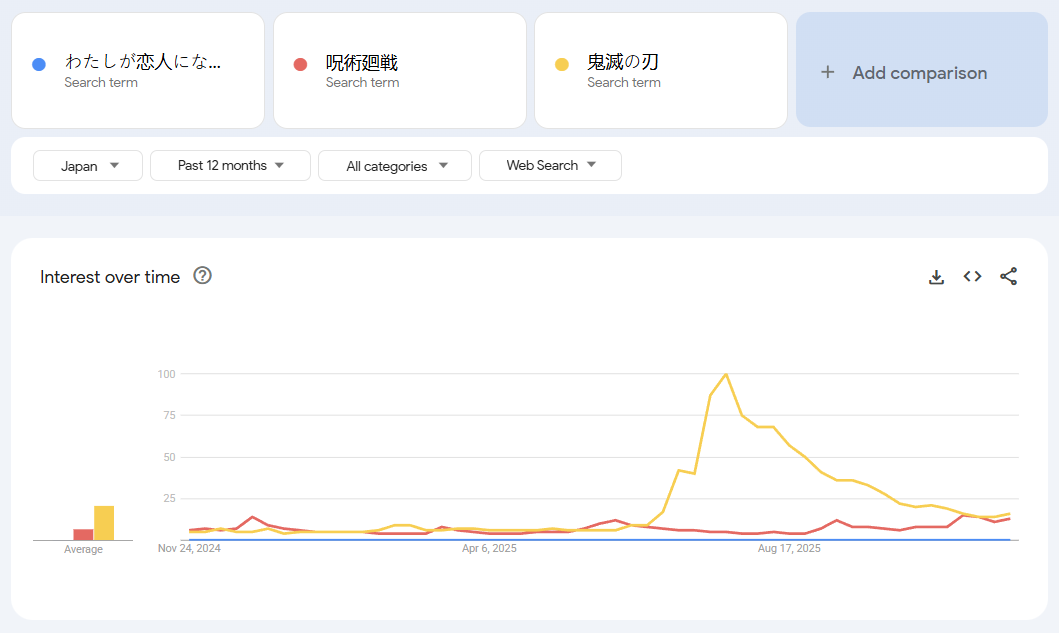Click the Apr 6, 2025 axis label

tap(489, 548)
